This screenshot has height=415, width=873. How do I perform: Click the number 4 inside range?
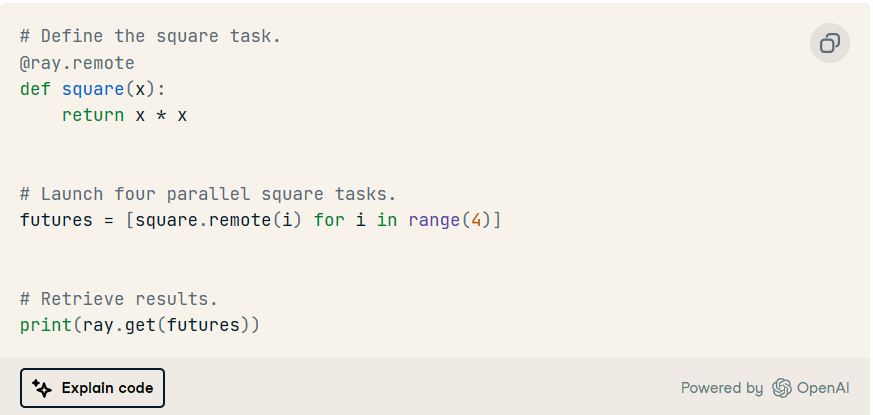tap(476, 219)
